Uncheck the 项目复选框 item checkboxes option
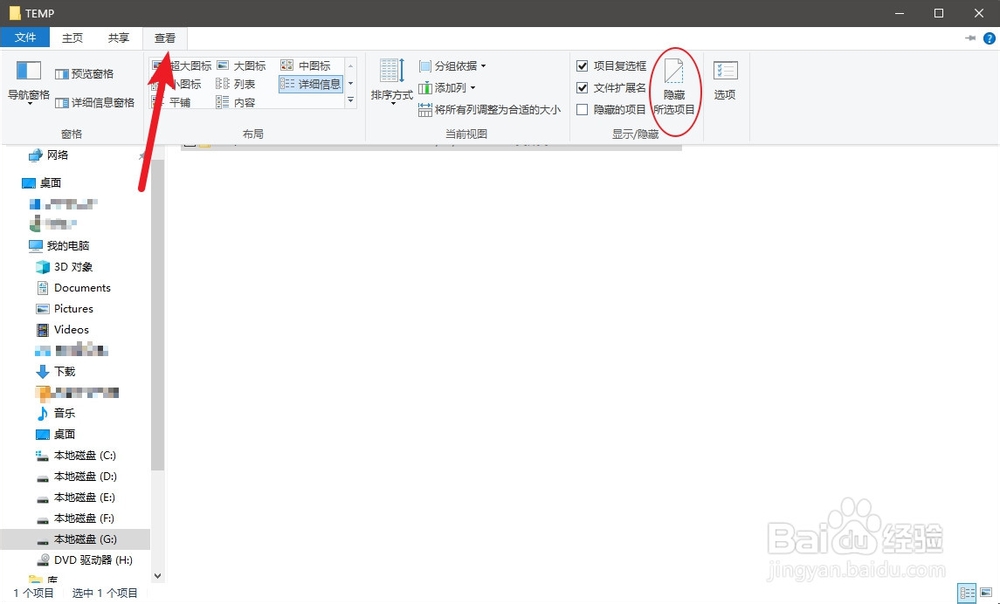 pyautogui.click(x=583, y=66)
